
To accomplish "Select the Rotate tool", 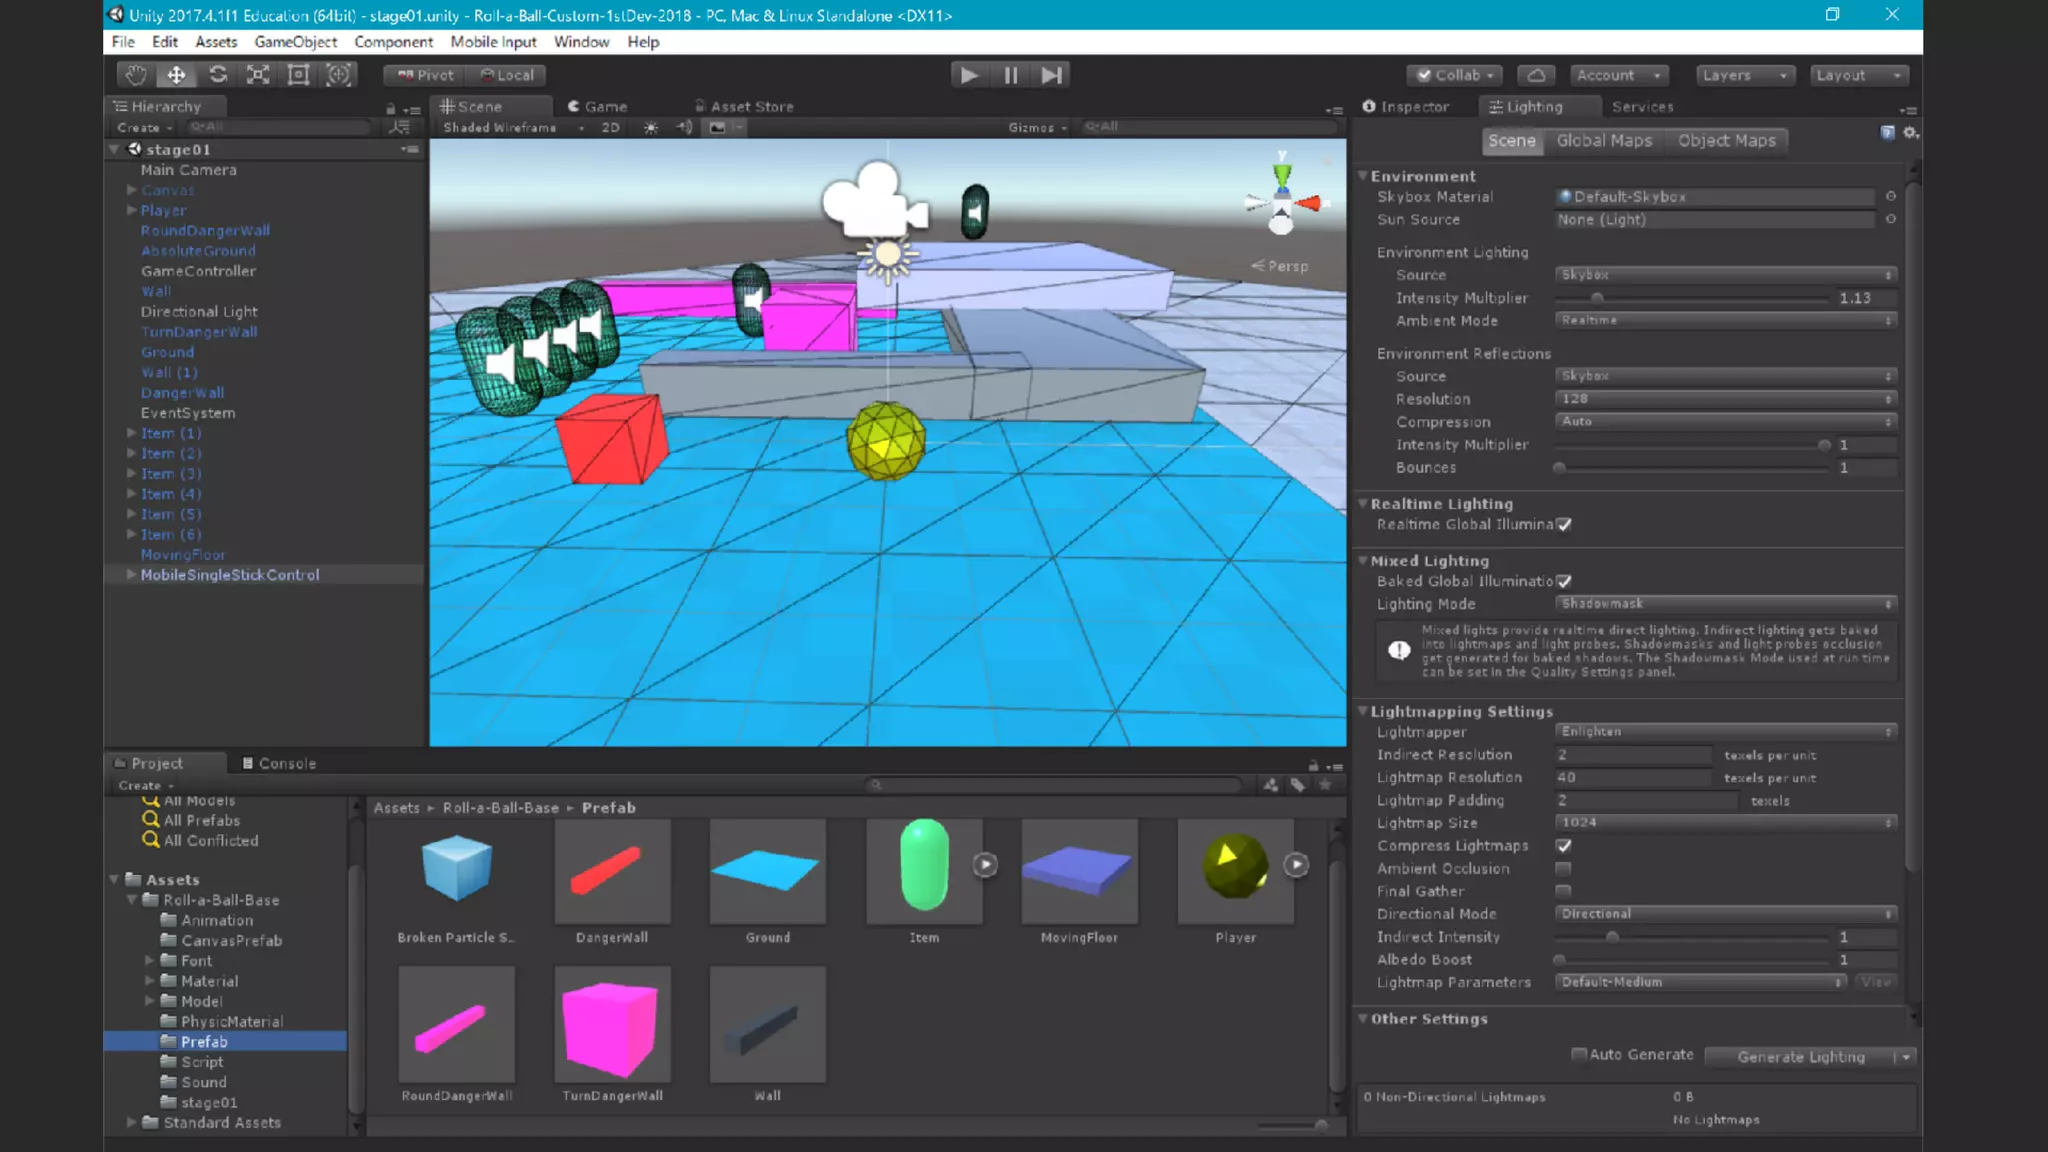I will point(217,75).
